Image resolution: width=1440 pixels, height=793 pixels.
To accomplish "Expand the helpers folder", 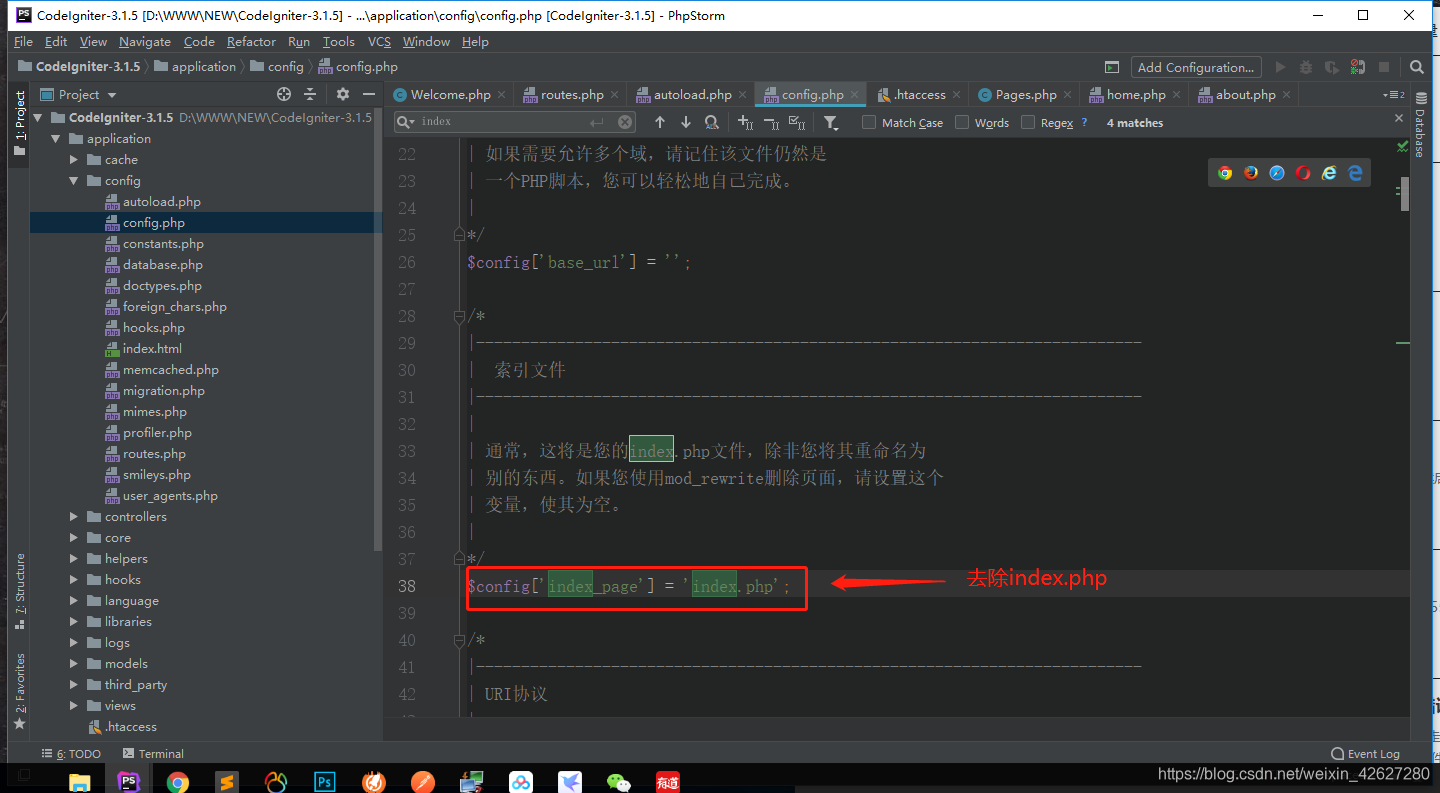I will [x=73, y=559].
